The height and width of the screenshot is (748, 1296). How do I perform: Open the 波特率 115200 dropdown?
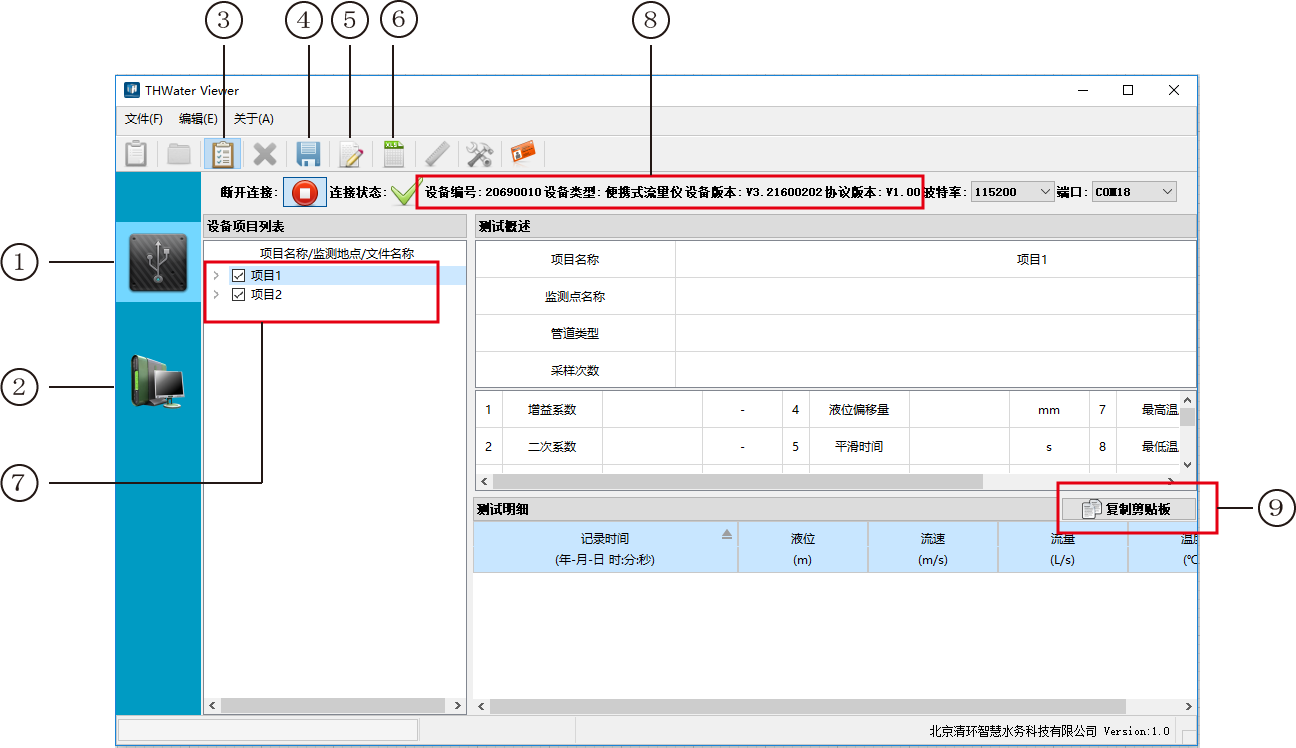(x=1013, y=191)
